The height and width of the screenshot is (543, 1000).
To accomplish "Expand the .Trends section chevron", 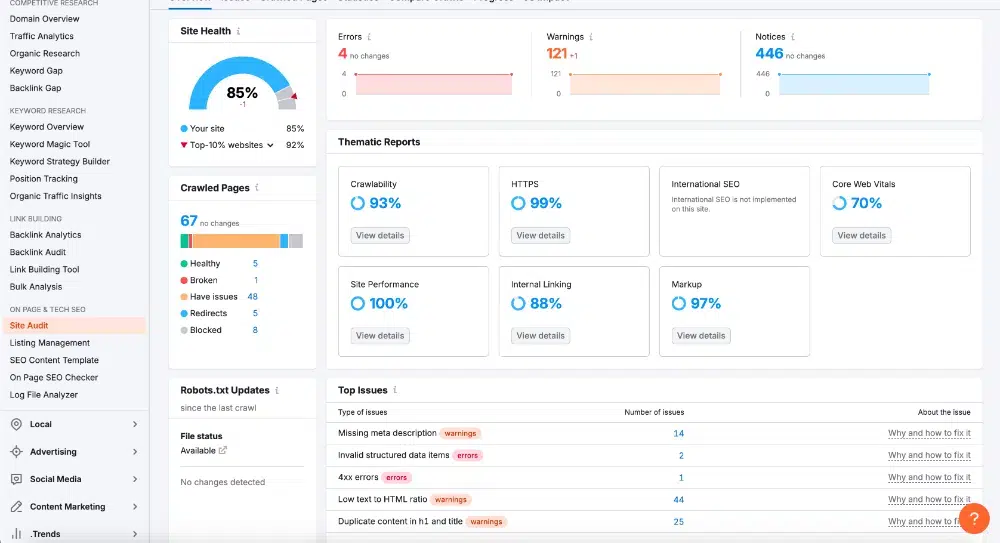I will tap(135, 534).
